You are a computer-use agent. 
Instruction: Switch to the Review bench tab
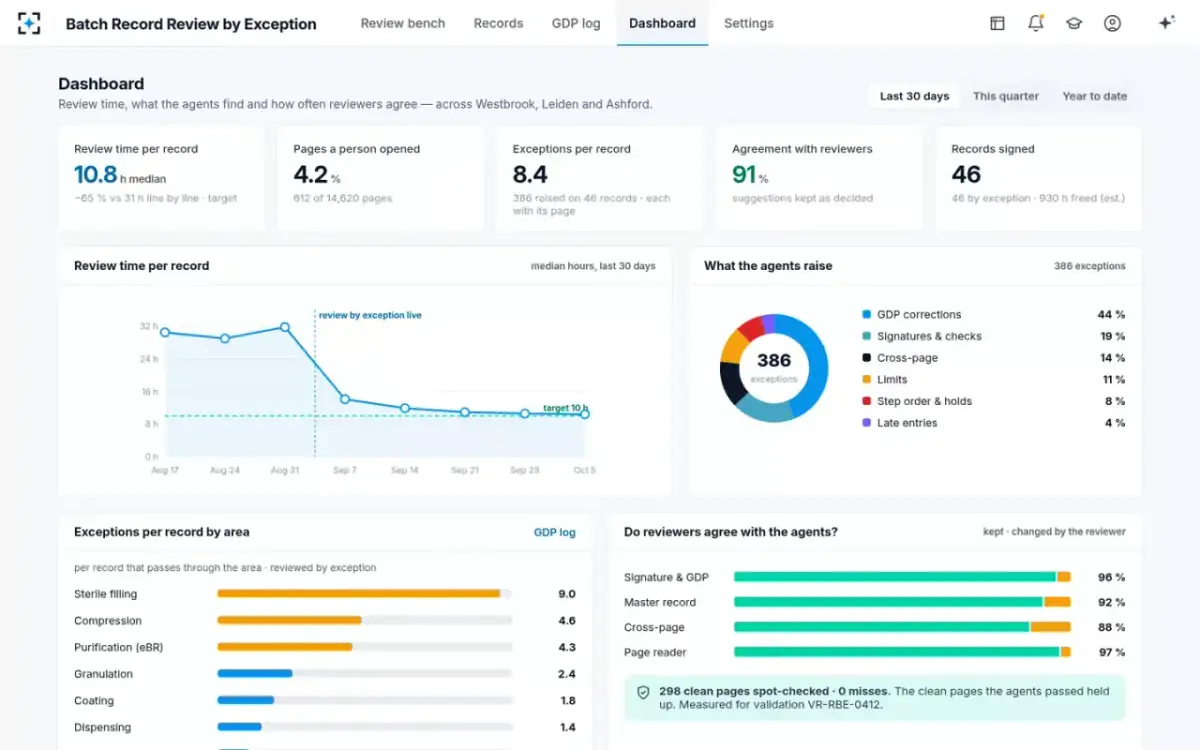point(403,23)
